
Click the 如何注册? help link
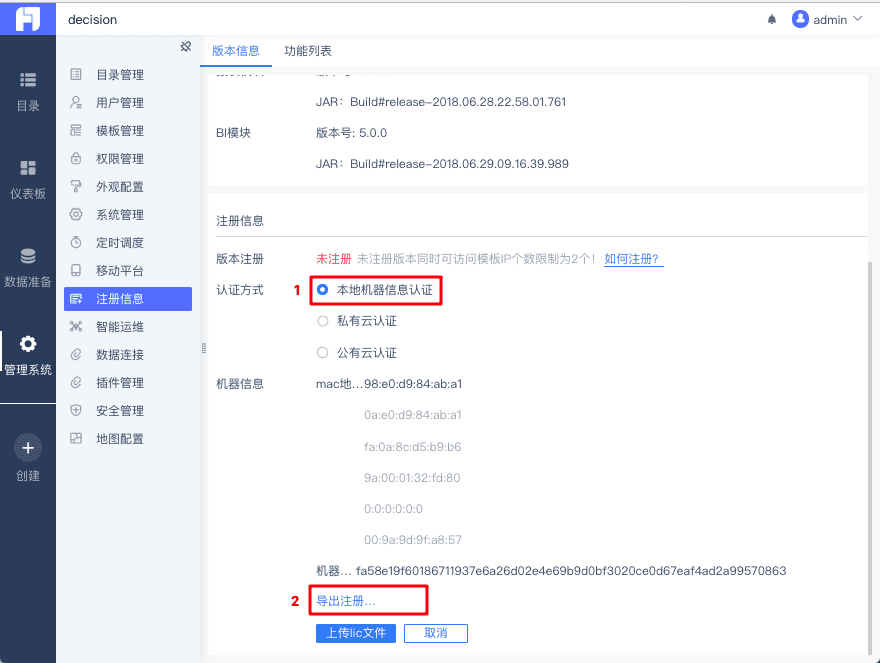pos(633,259)
